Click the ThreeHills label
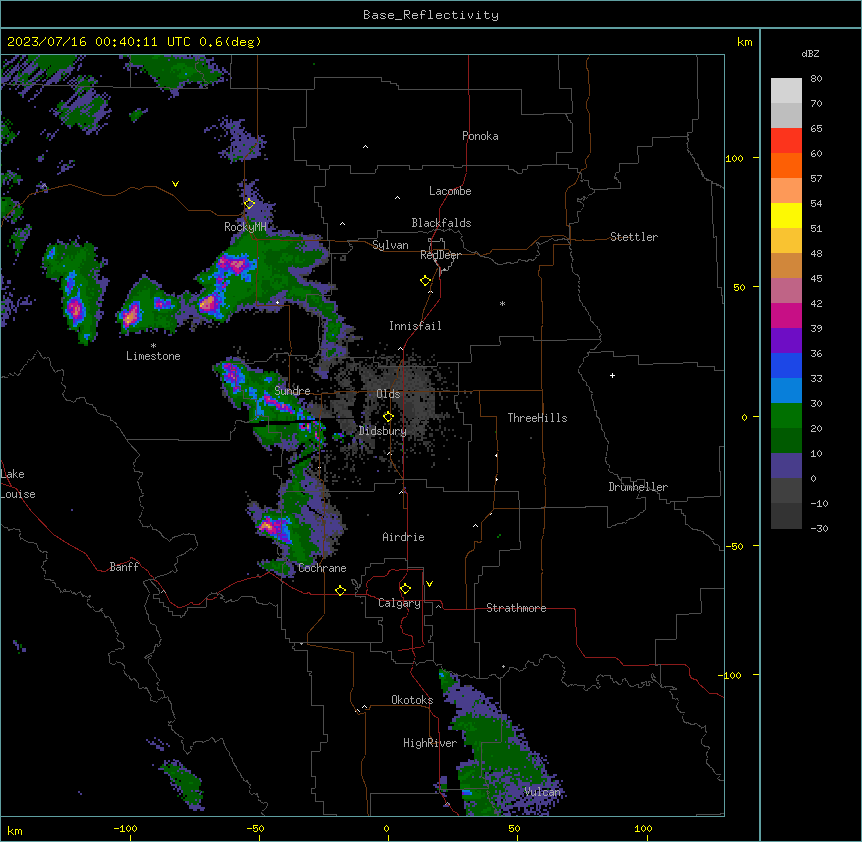 tap(537, 418)
